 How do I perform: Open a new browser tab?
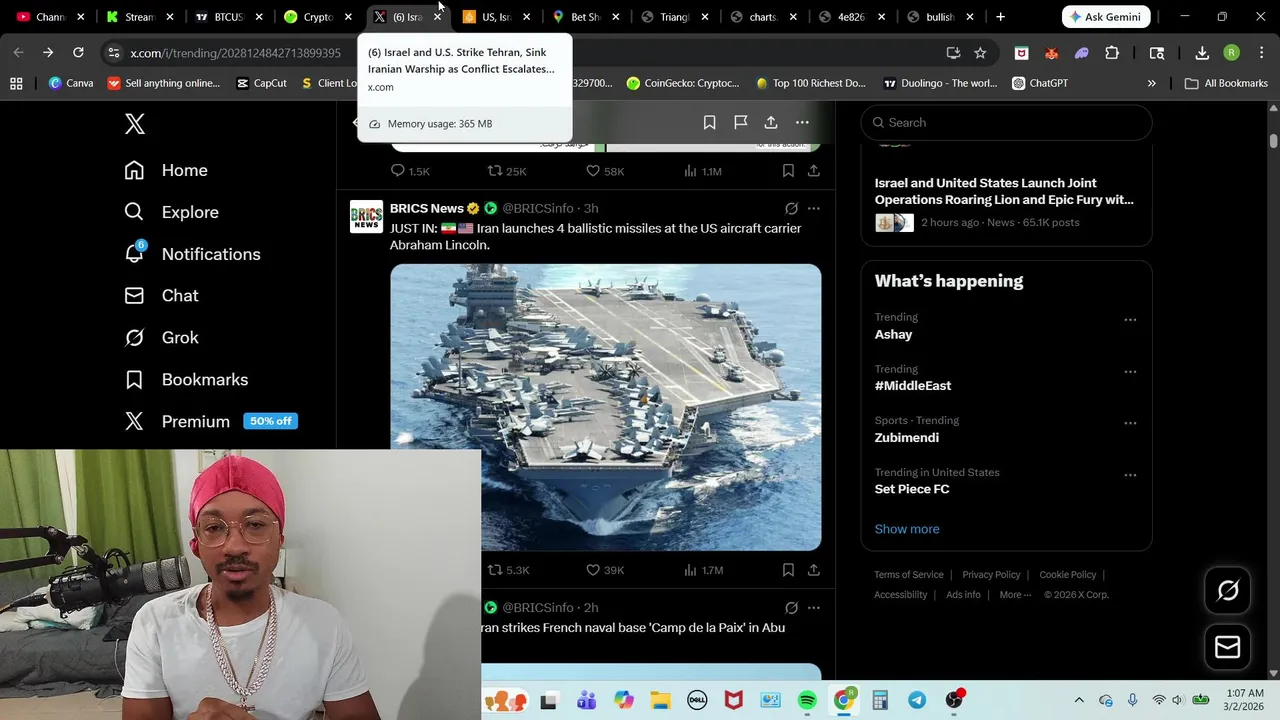point(1000,17)
